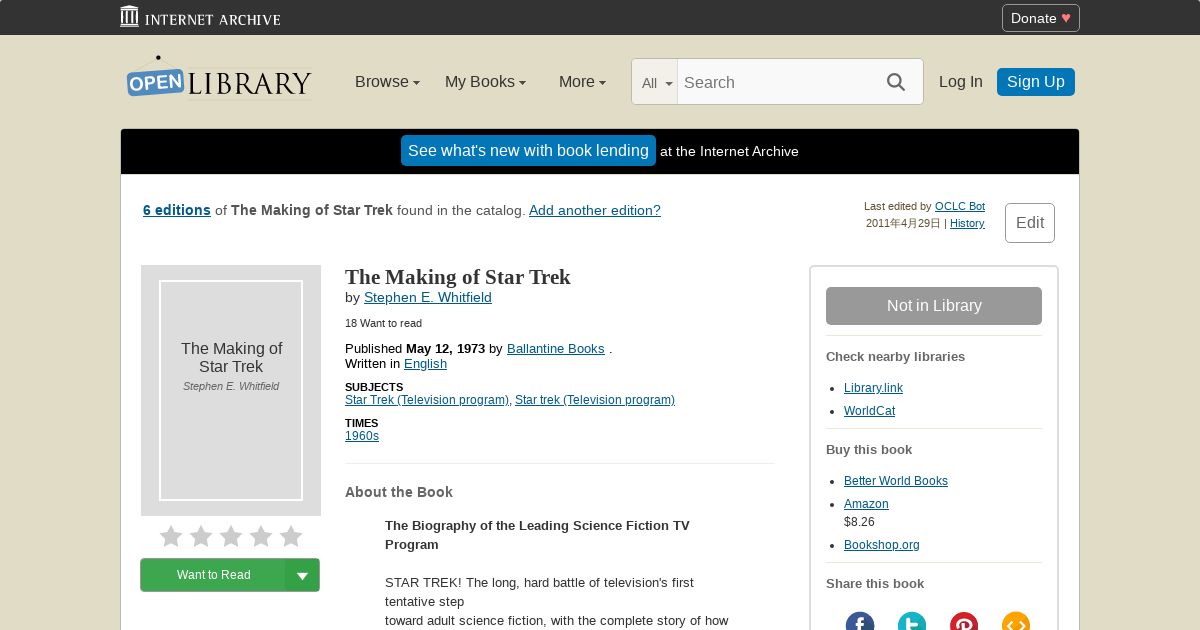
Task: Click the $8.26 Amazon price
Action: (859, 522)
